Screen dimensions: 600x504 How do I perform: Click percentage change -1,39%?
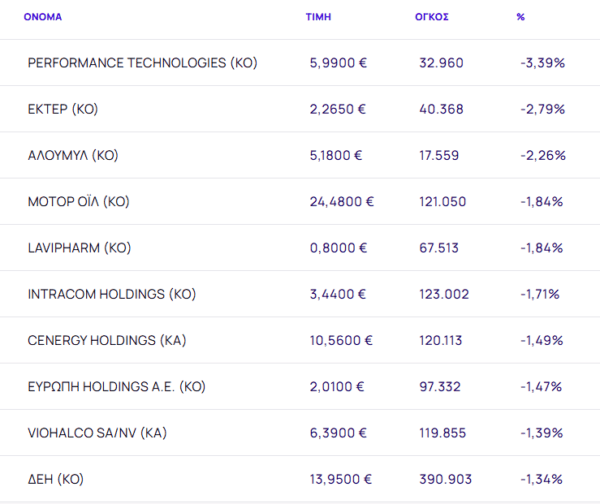point(542,433)
